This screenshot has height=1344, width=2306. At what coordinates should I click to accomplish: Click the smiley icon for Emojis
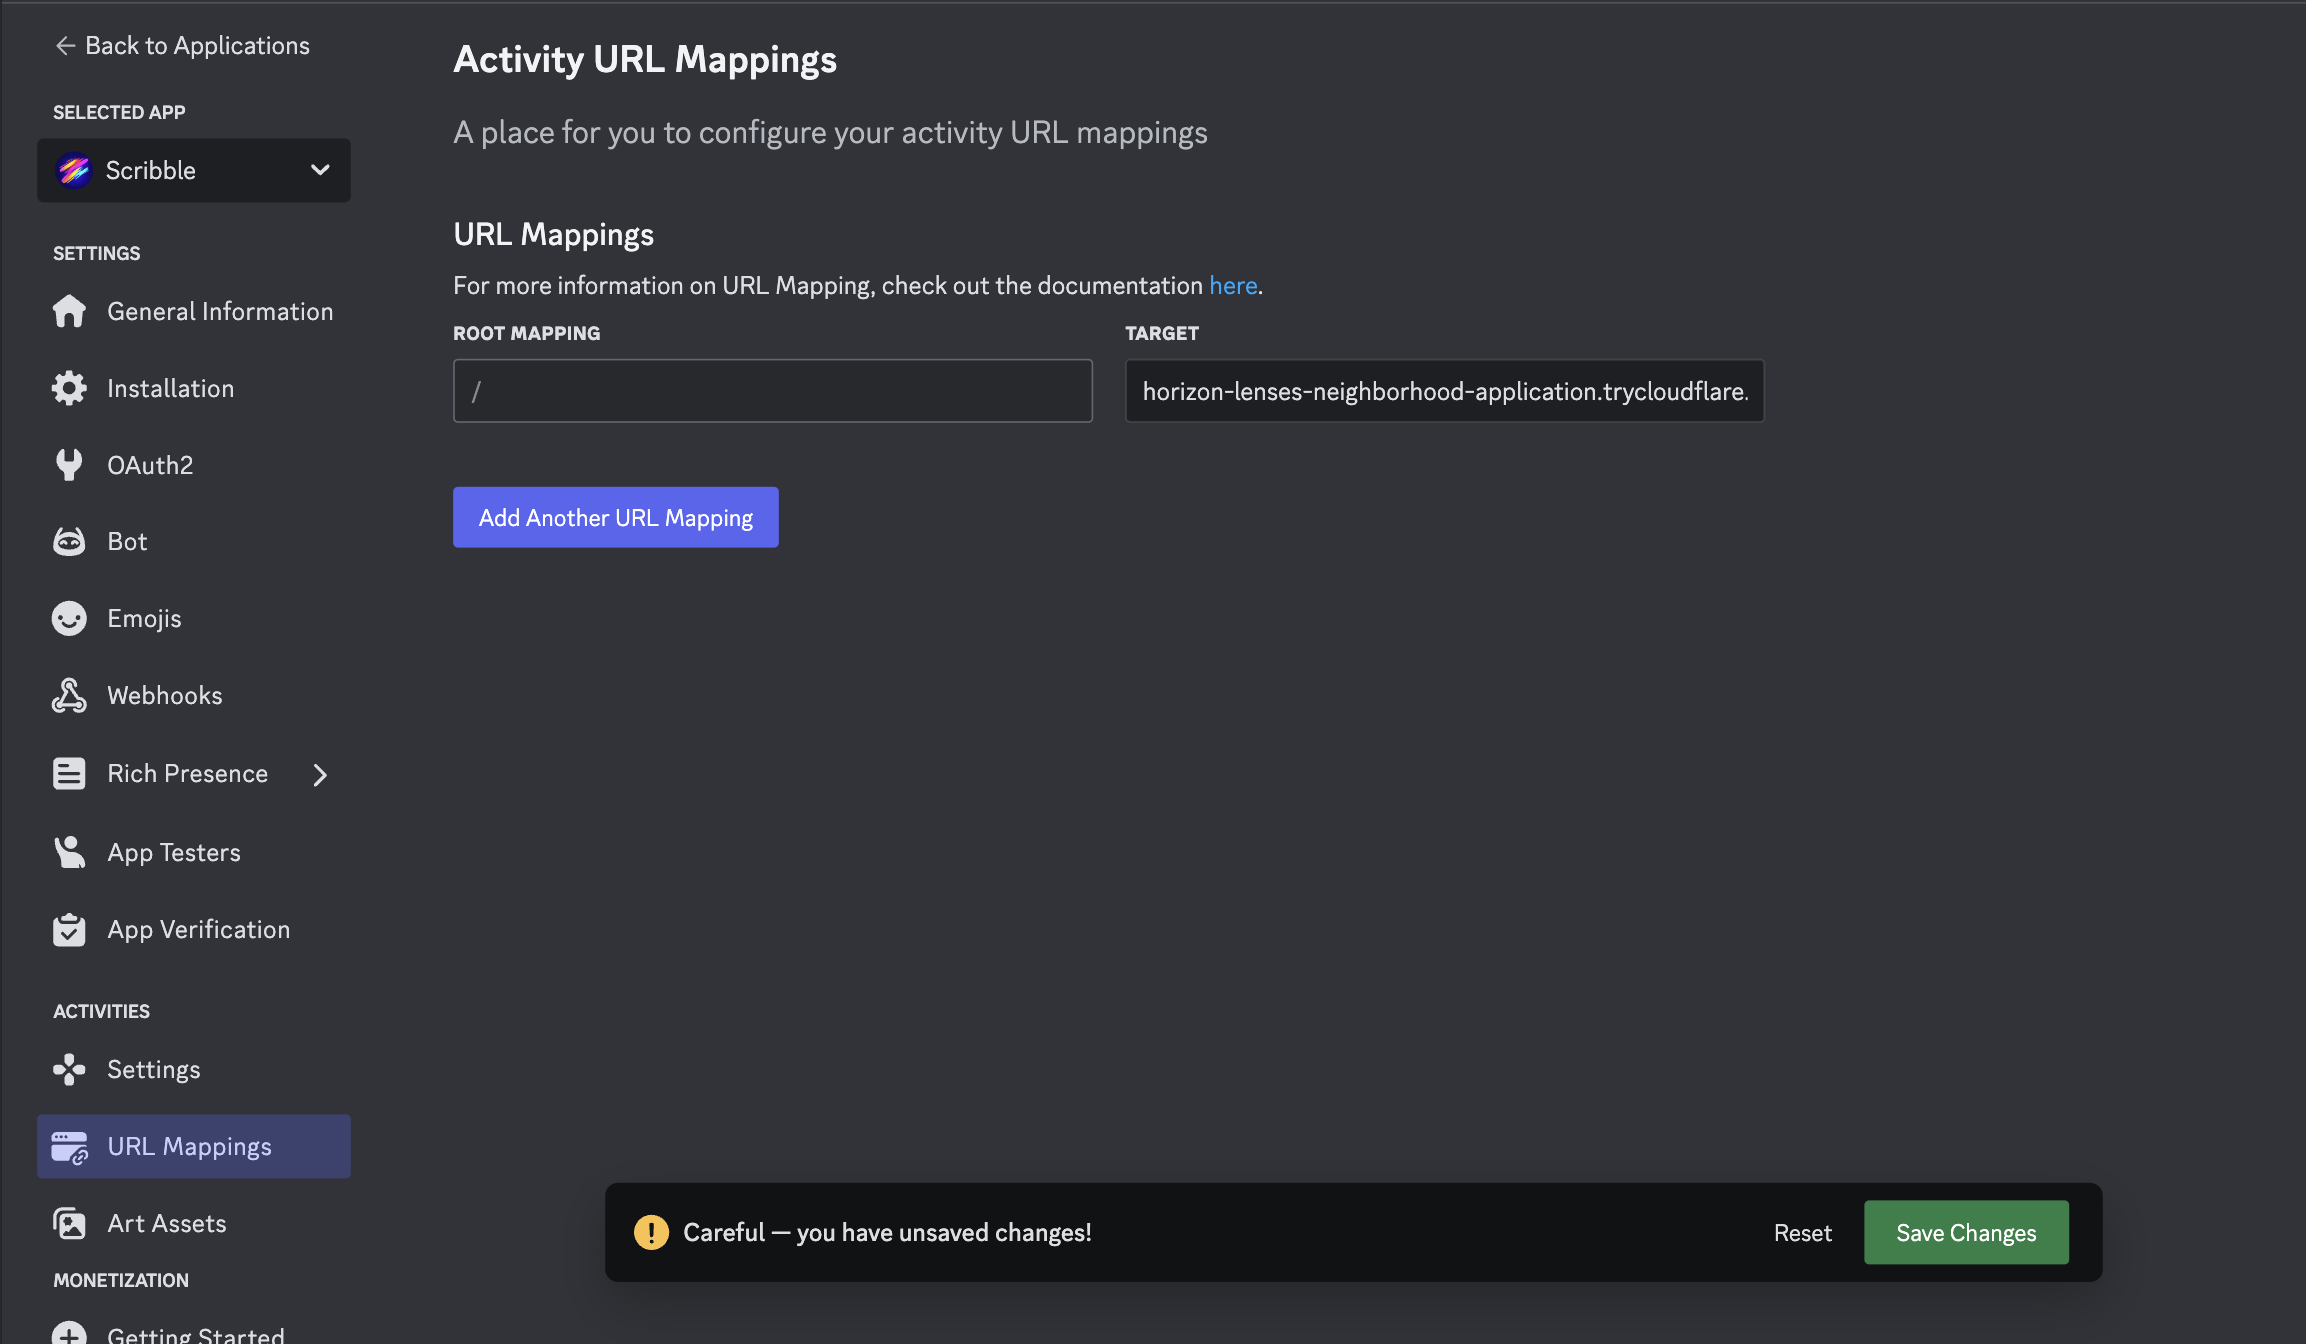click(69, 618)
